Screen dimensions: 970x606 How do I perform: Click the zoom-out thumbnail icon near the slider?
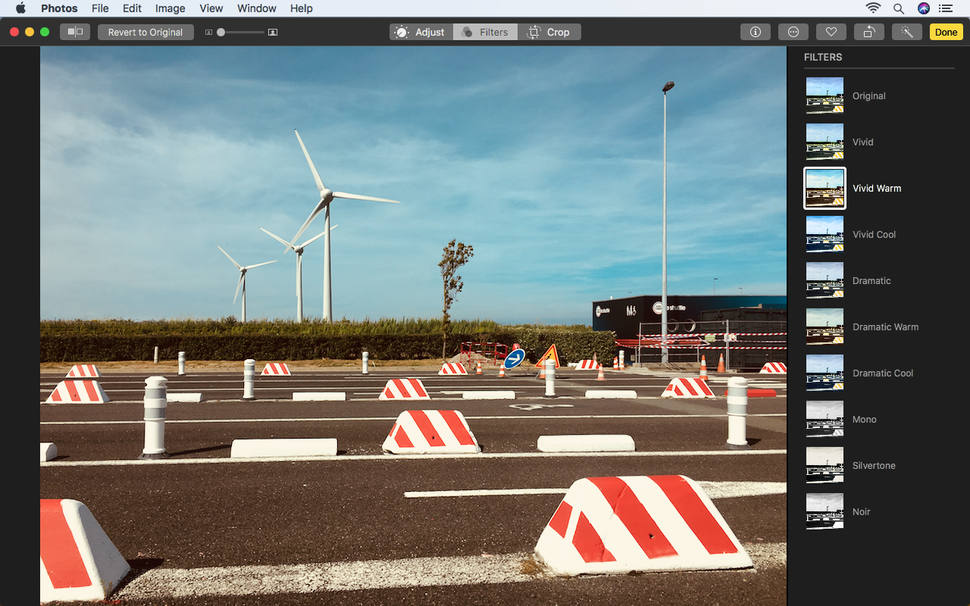tap(209, 31)
